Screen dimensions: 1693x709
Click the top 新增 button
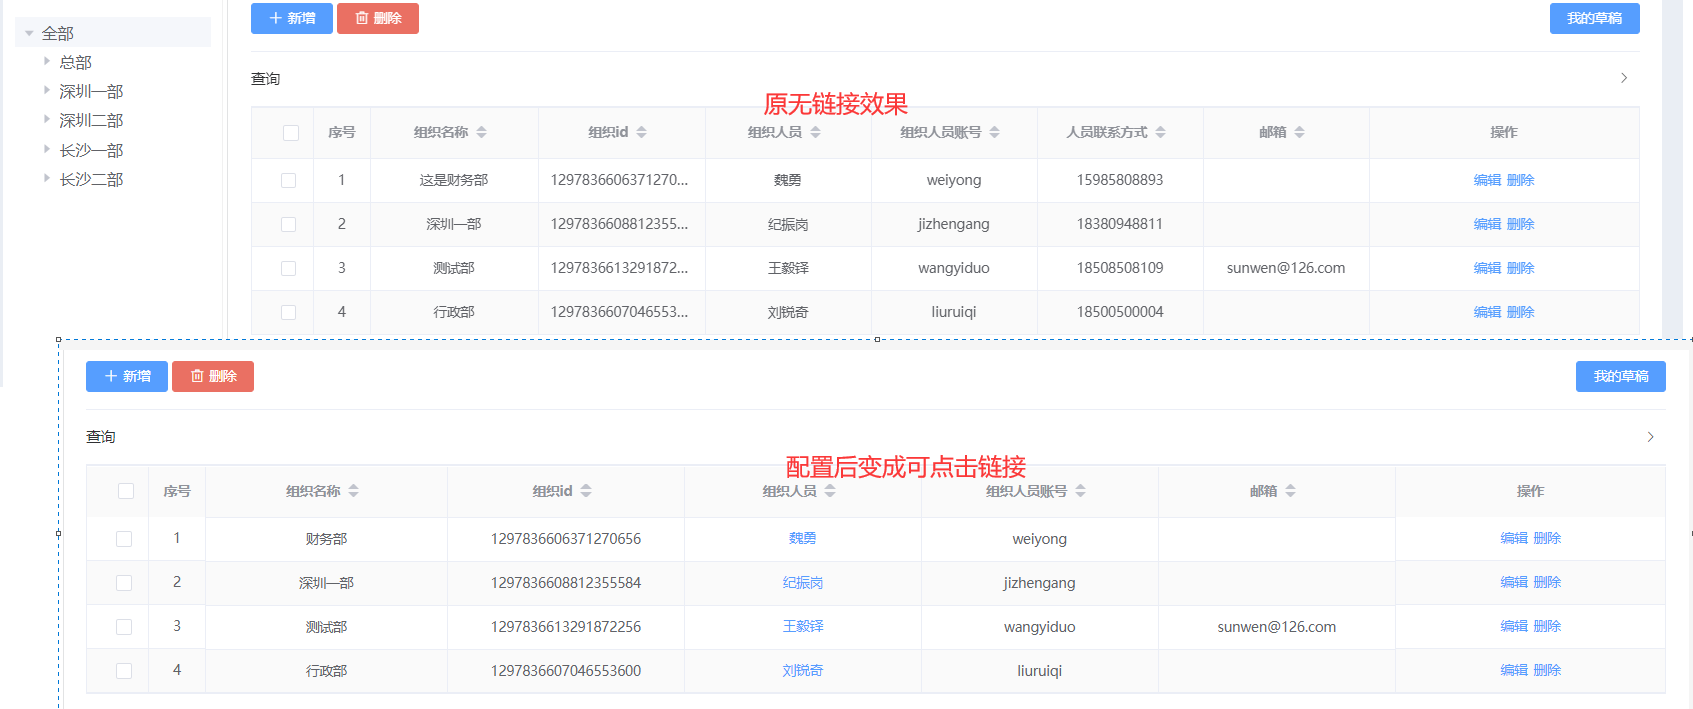[291, 18]
